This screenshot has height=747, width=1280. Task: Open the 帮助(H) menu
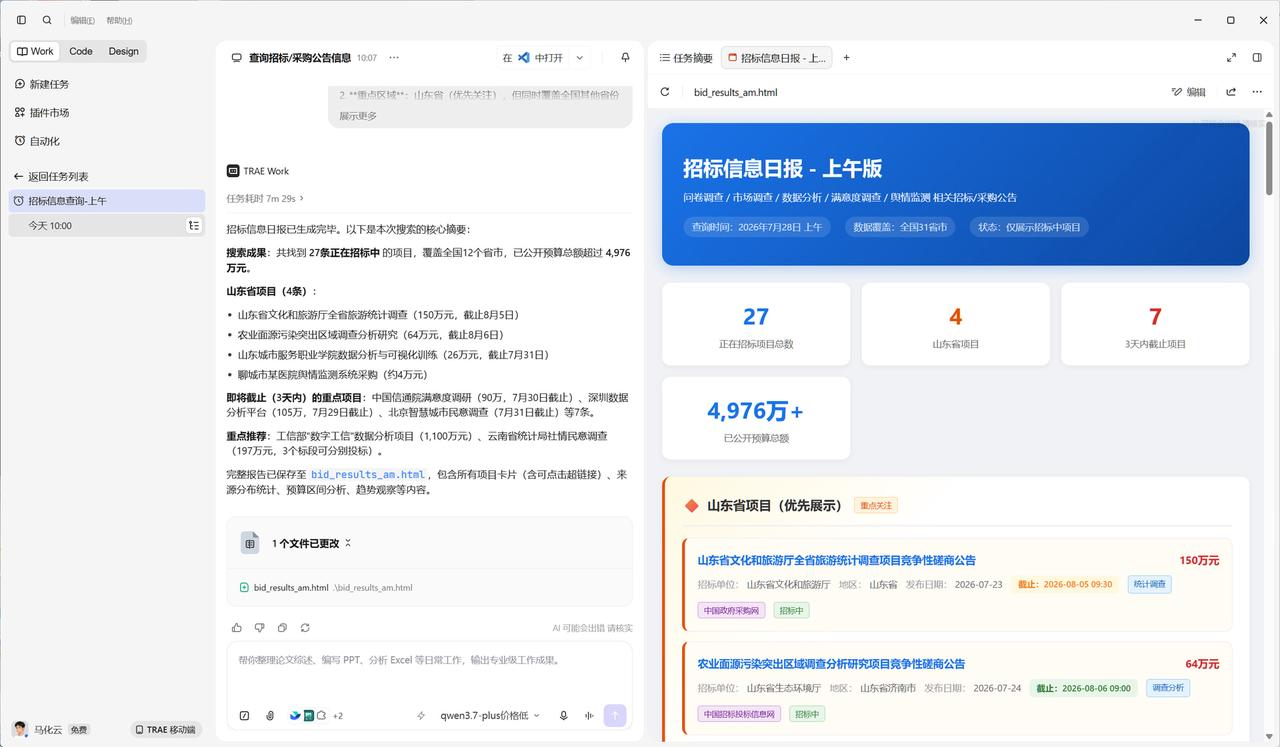(x=119, y=20)
